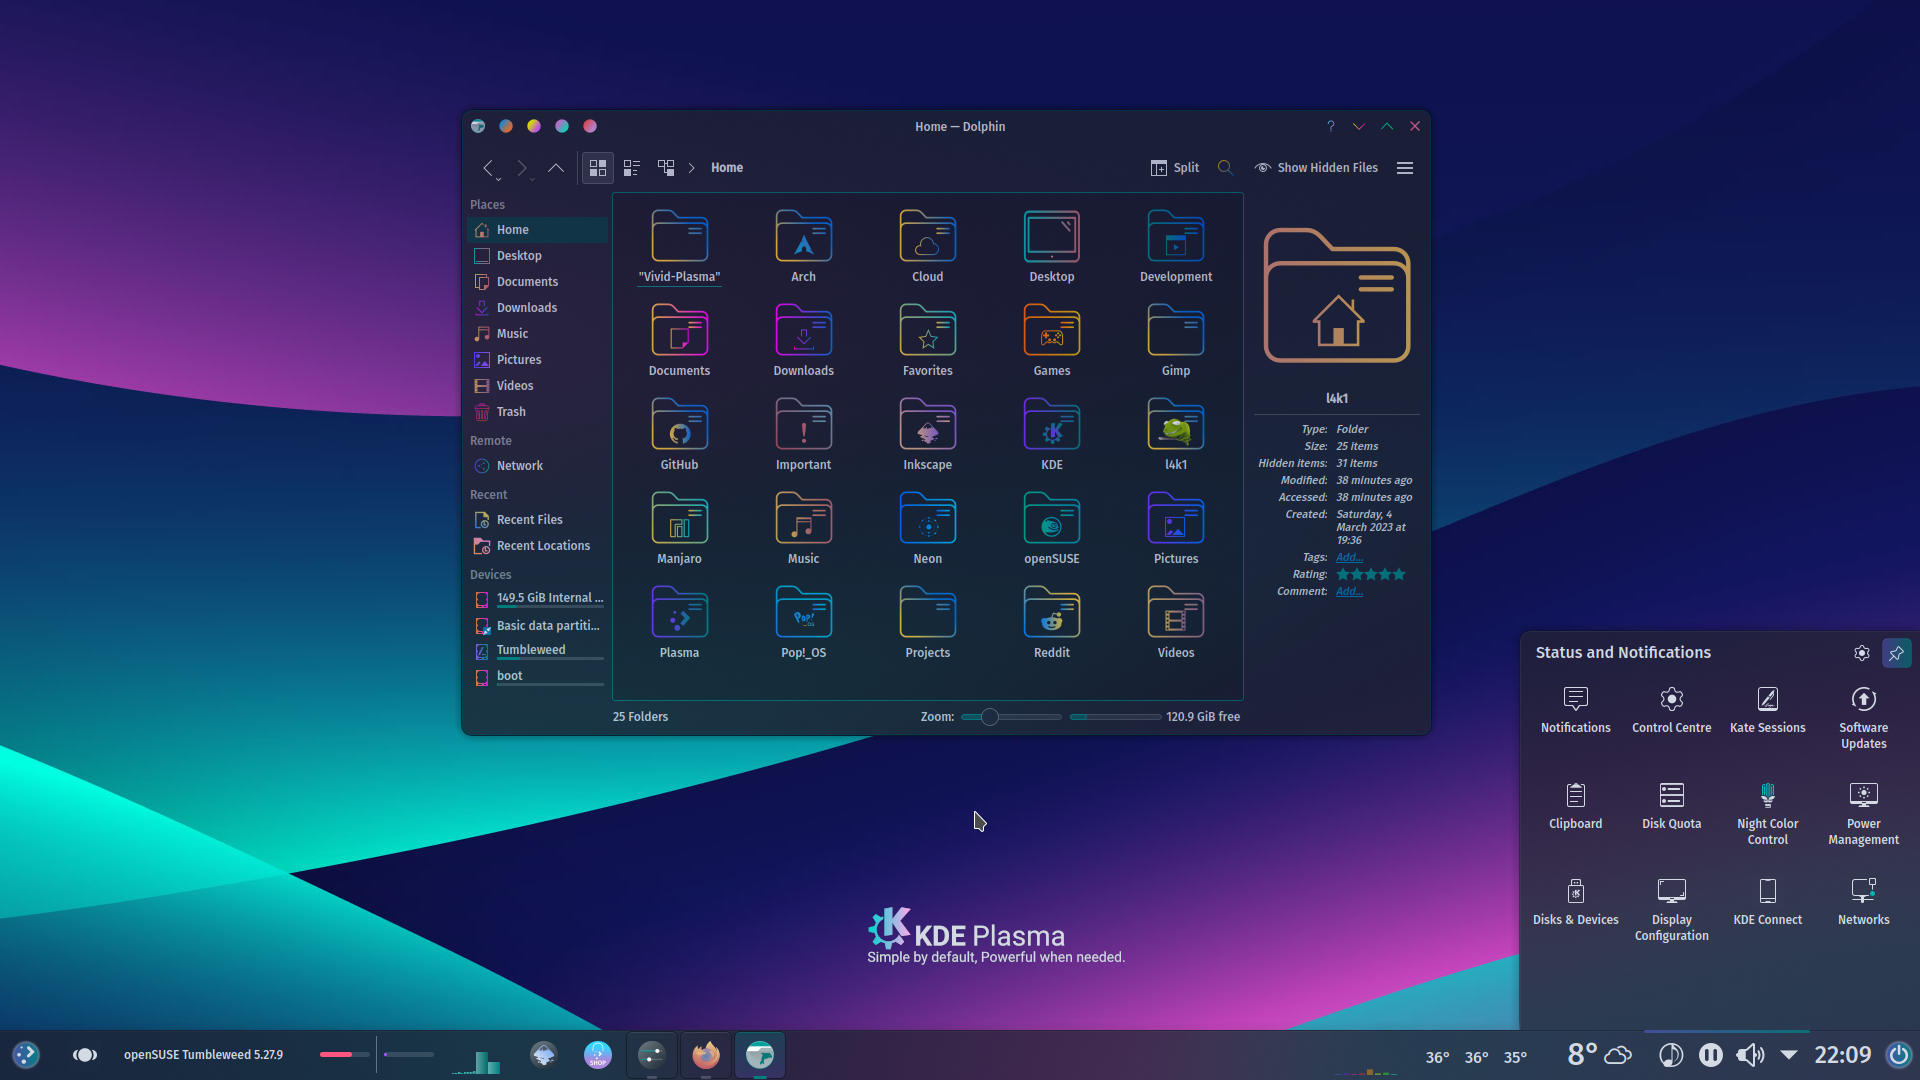Image resolution: width=1920 pixels, height=1080 pixels.
Task: Open KDE Connect in the tray popup
Action: (1767, 903)
